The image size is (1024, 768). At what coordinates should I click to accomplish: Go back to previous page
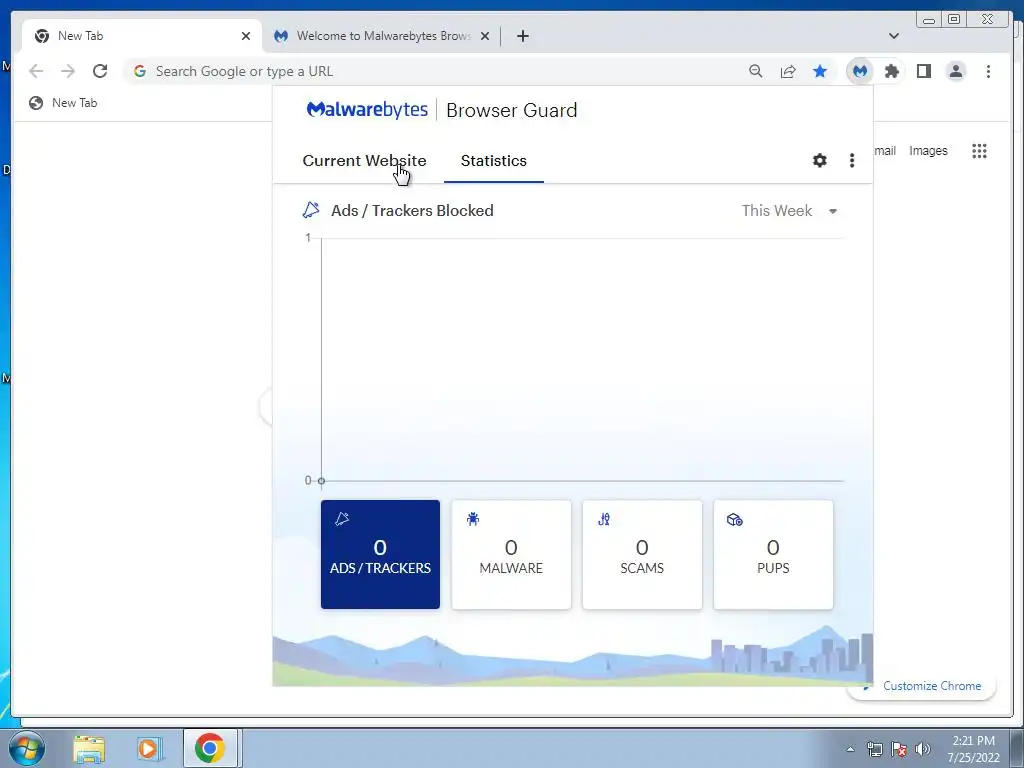coord(36,71)
